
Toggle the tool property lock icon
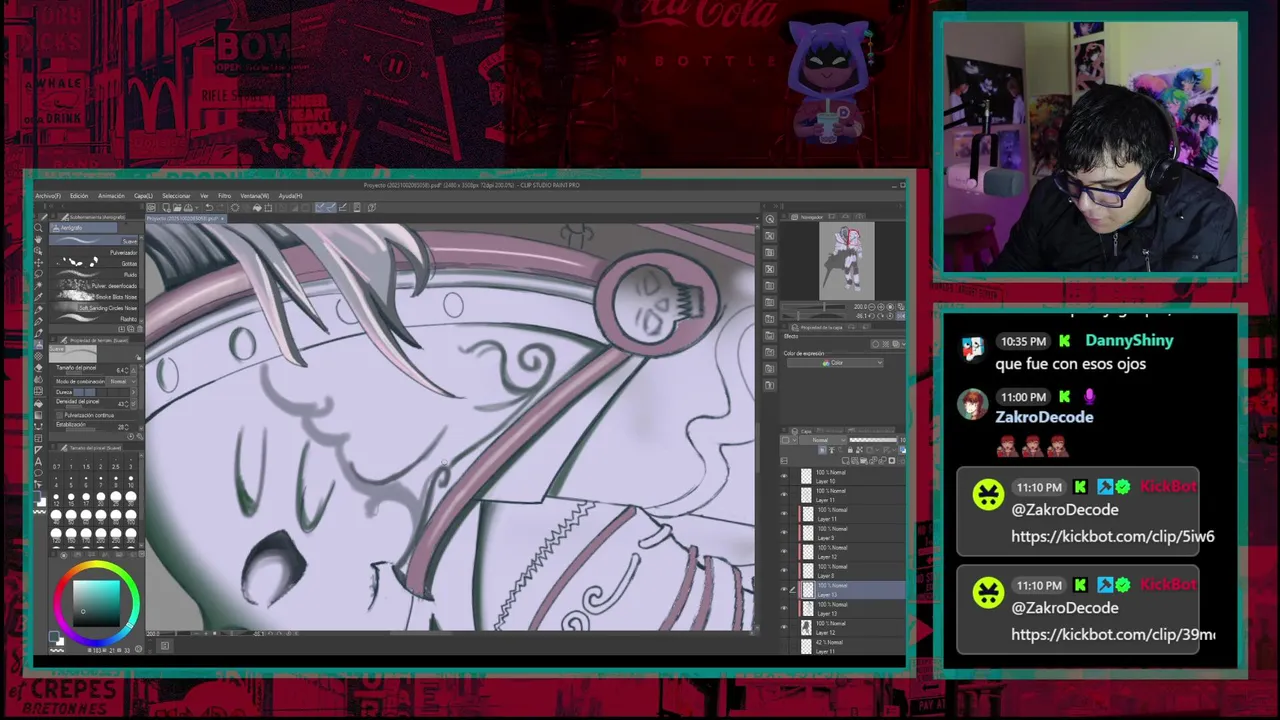point(137,357)
